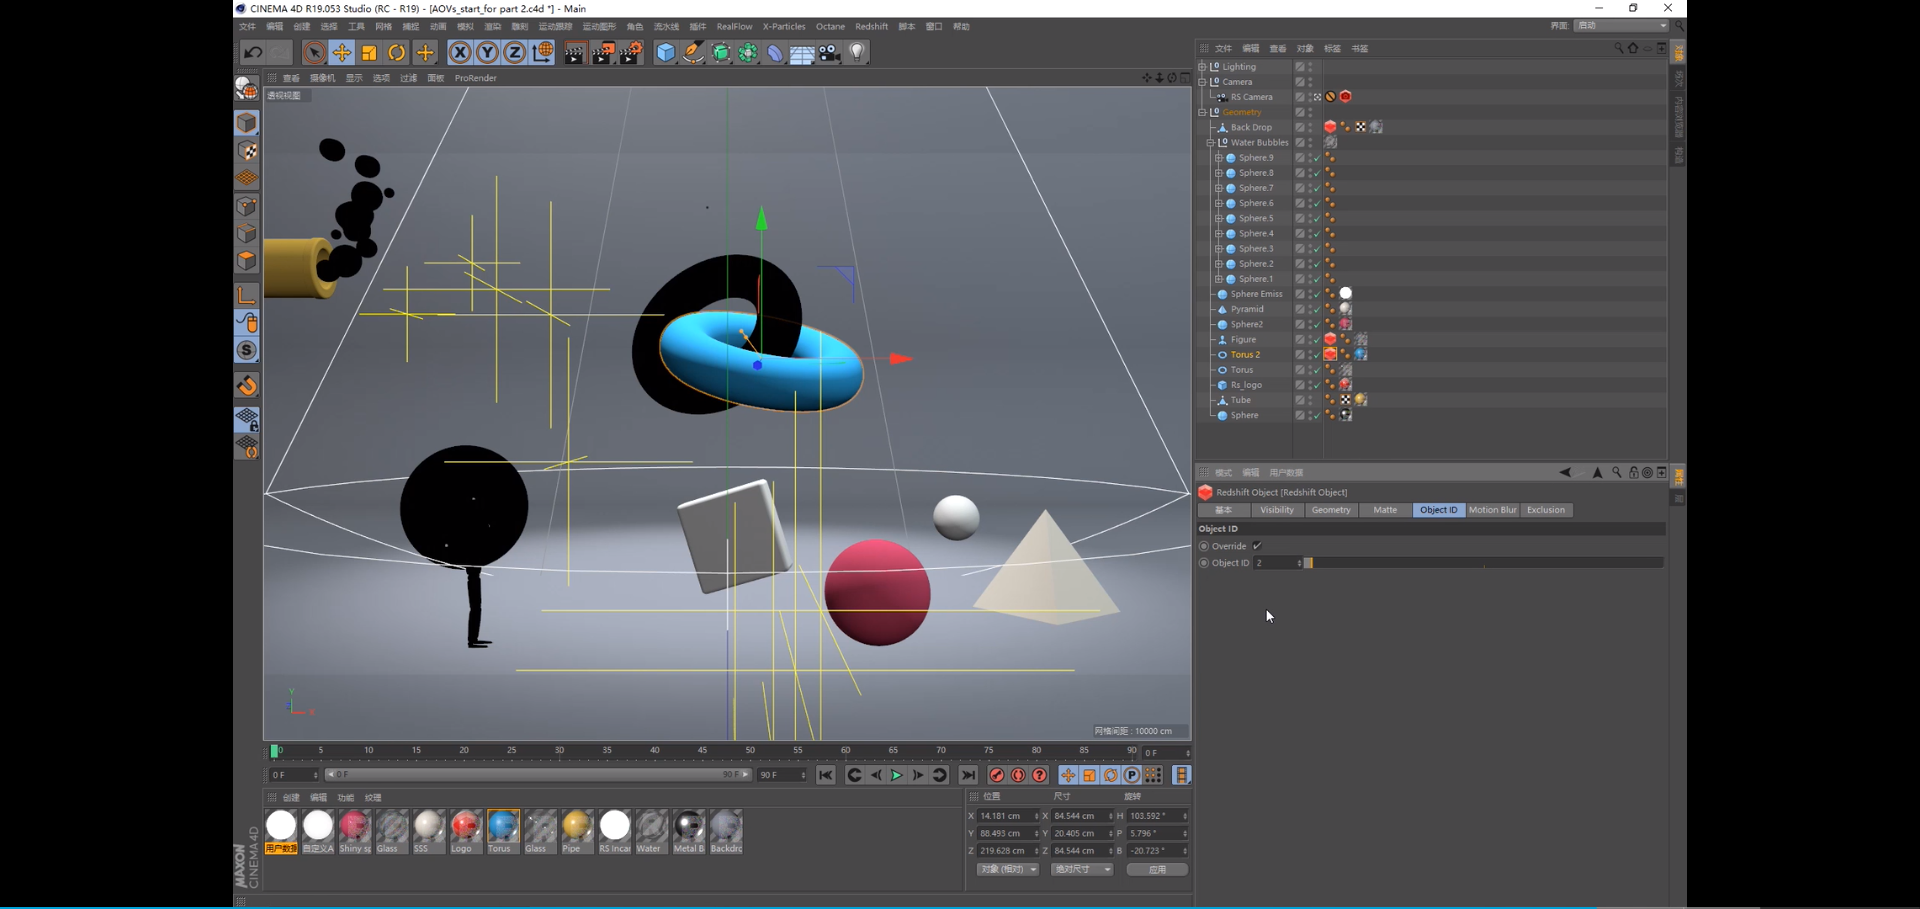The image size is (1920, 909).
Task: Click the Light bulb icon in toolbar
Action: tap(857, 53)
